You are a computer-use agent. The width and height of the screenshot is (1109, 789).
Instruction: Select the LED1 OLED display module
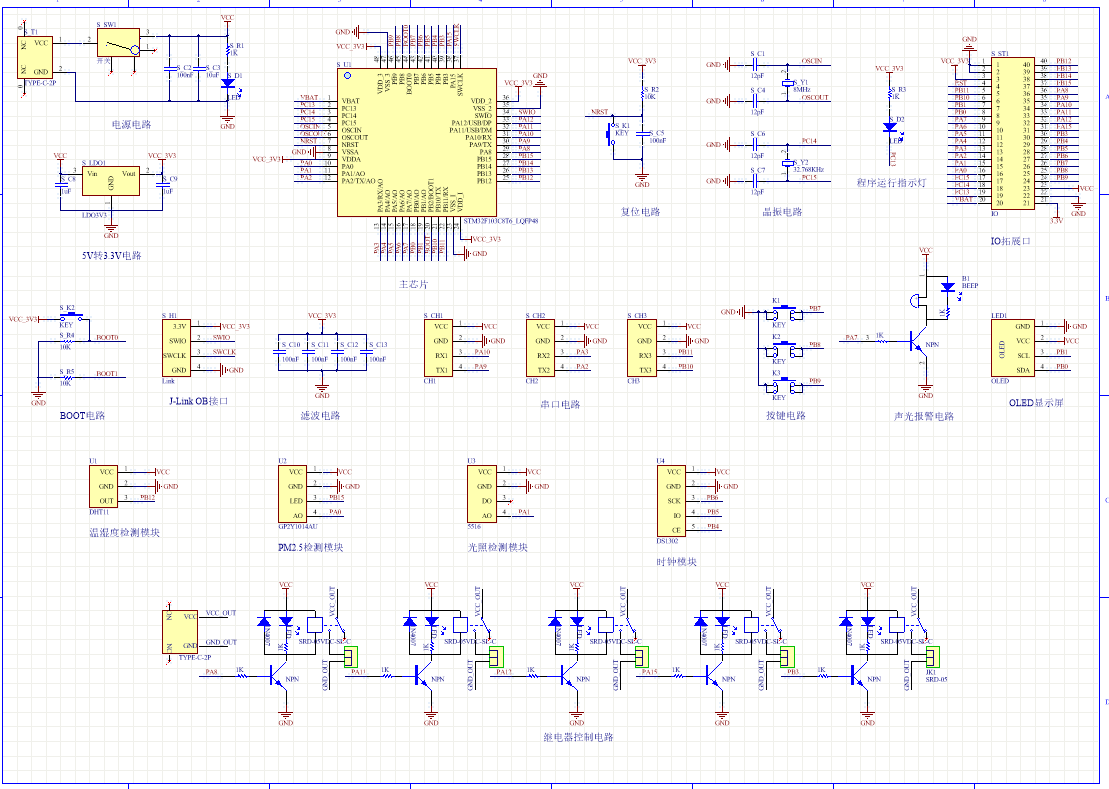1012,348
